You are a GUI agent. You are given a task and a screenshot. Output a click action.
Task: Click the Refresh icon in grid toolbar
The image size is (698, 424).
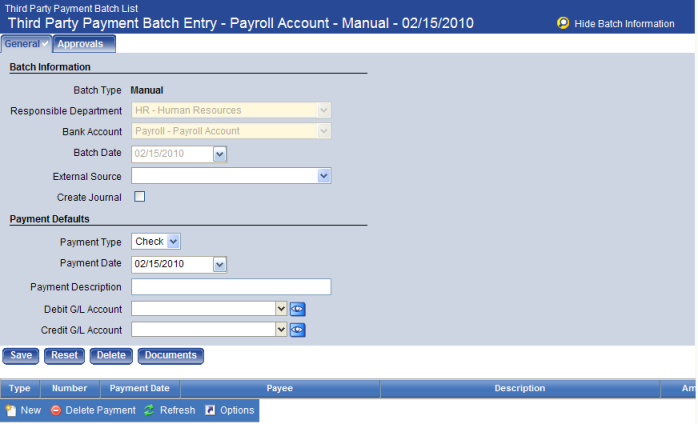tap(149, 410)
